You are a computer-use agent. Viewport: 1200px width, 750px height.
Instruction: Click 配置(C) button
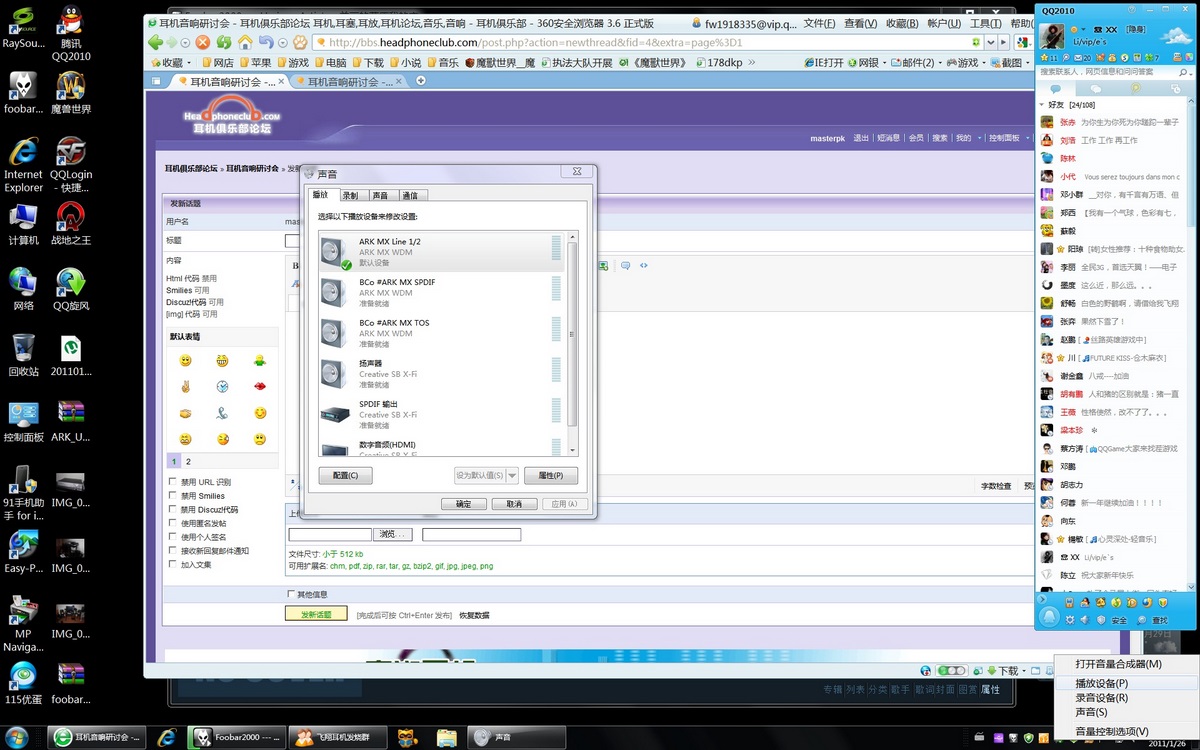pyautogui.click(x=345, y=476)
